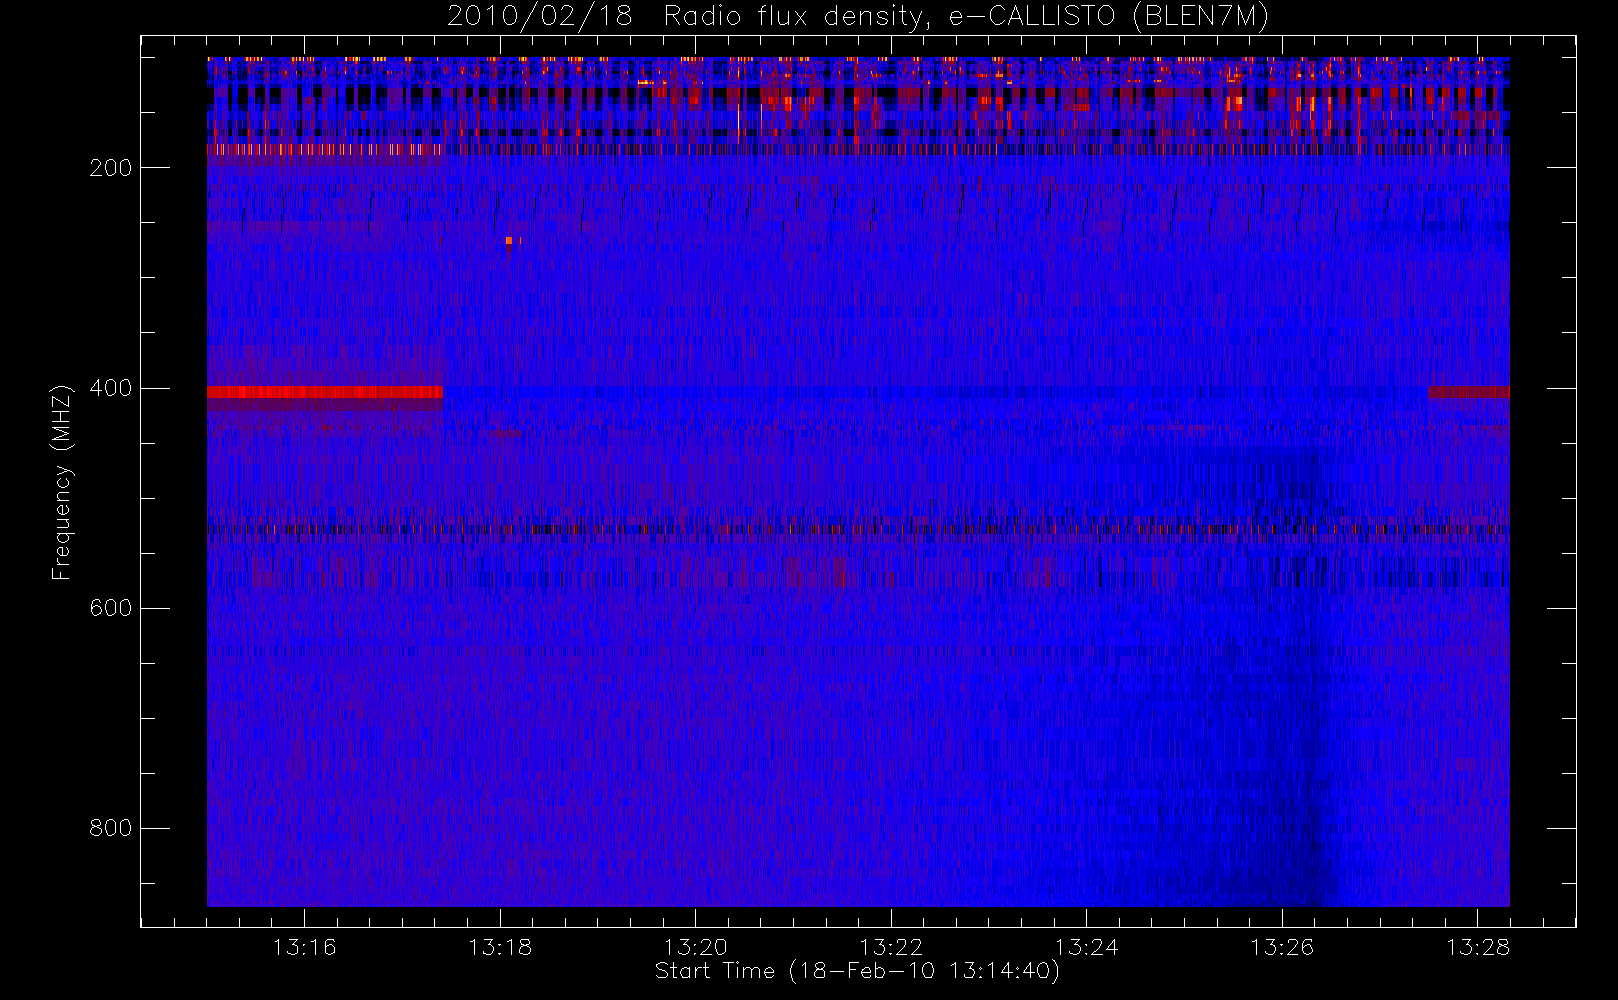The height and width of the screenshot is (1000, 1618).
Task: Click the 400 frequency tick label
Action: pyautogui.click(x=111, y=388)
